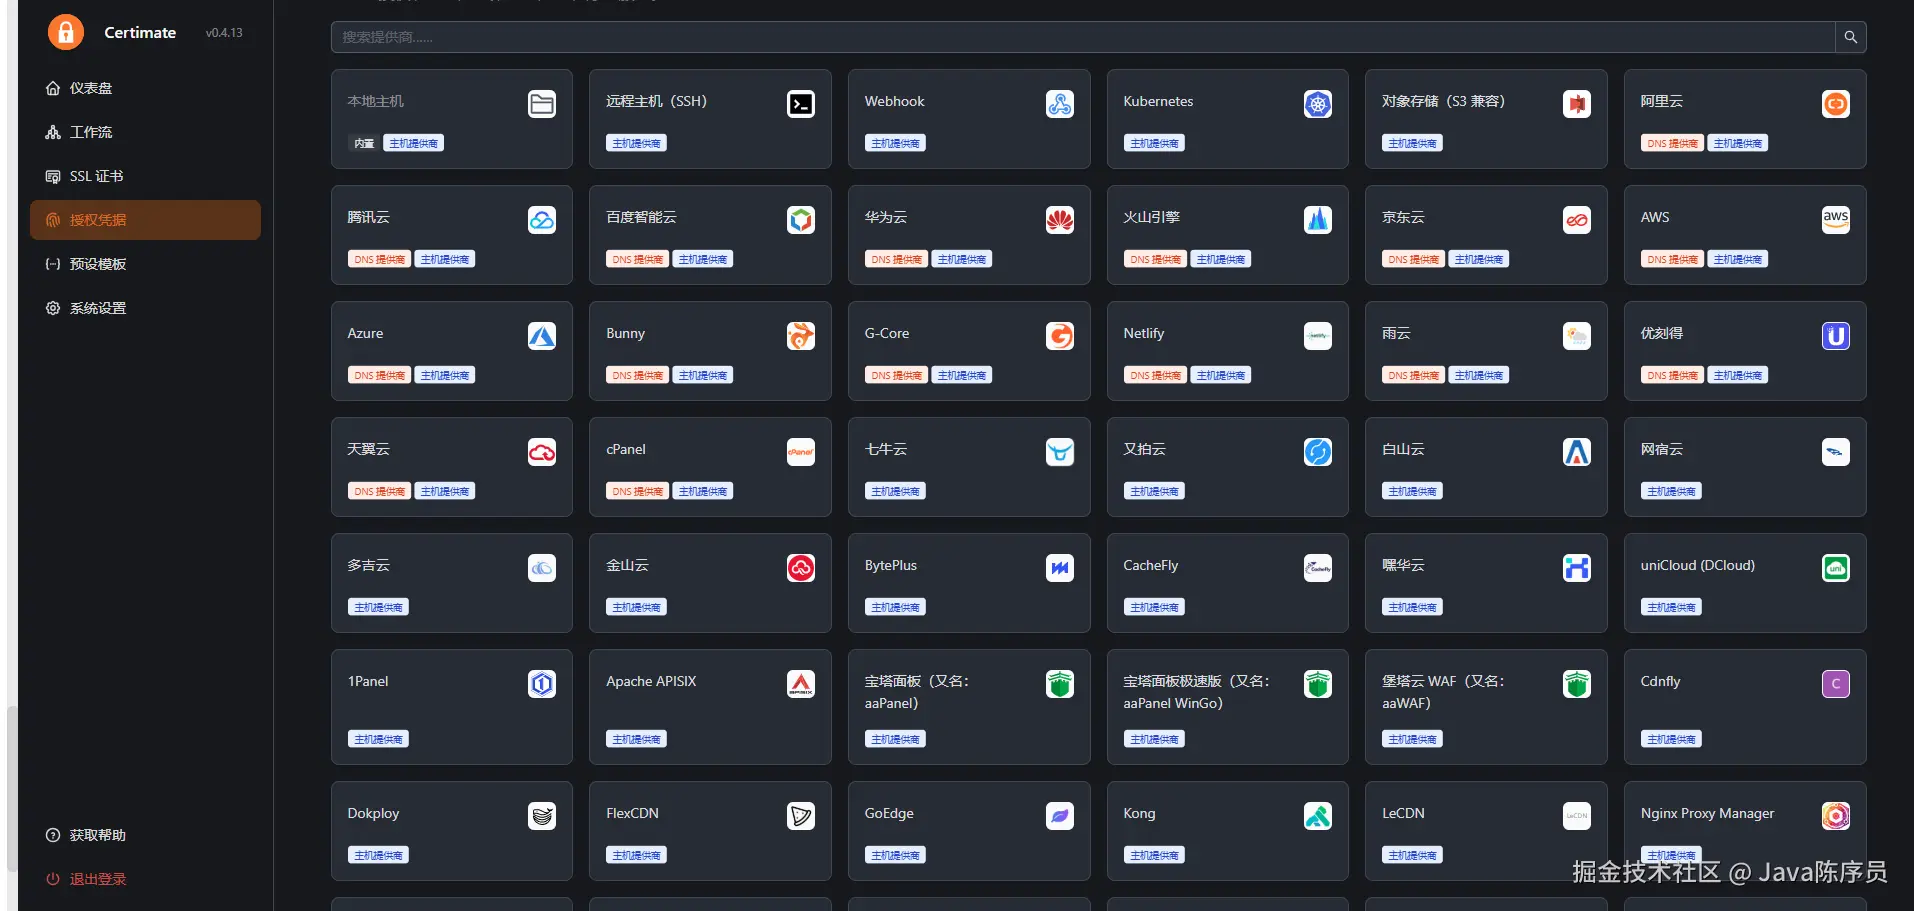1914x911 pixels.
Task: Choose the BytePlus logo icon
Action: pyautogui.click(x=1060, y=568)
